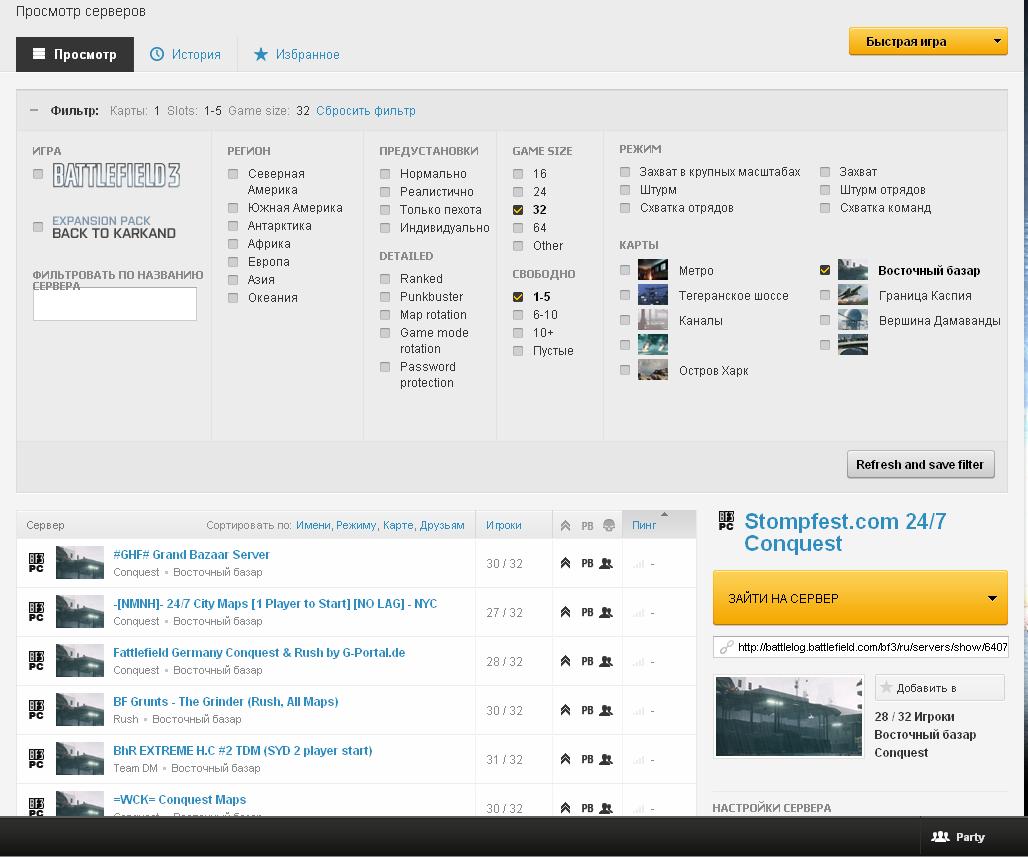Image resolution: width=1028 pixels, height=857 pixels.
Task: Click the skull icon in the column header
Action: click(x=608, y=525)
